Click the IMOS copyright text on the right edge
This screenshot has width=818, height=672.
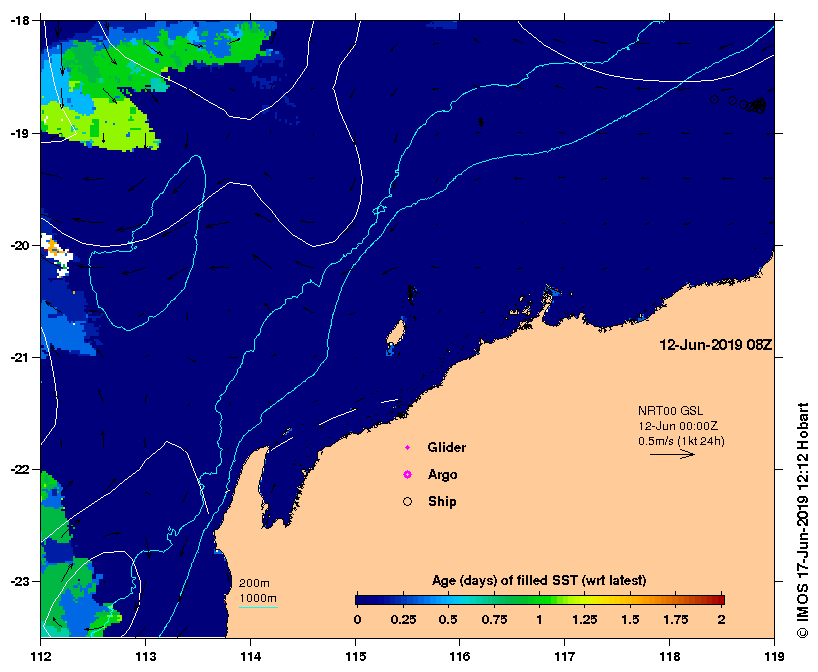tap(802, 520)
